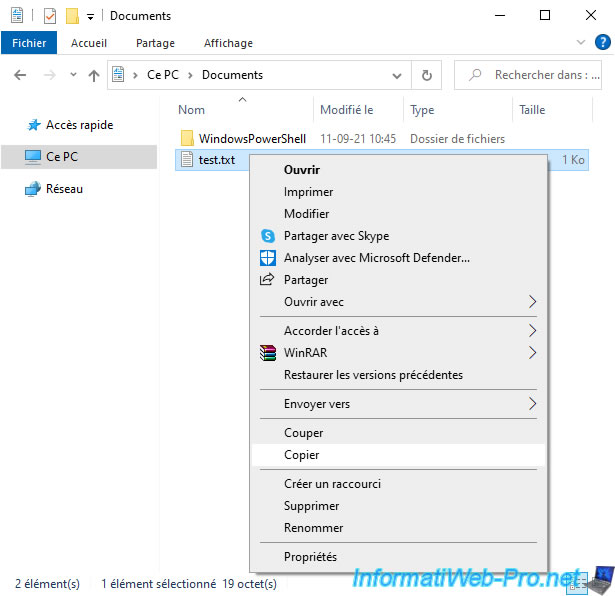Click the back navigation arrow
This screenshot has height=596, width=615.
(21, 75)
